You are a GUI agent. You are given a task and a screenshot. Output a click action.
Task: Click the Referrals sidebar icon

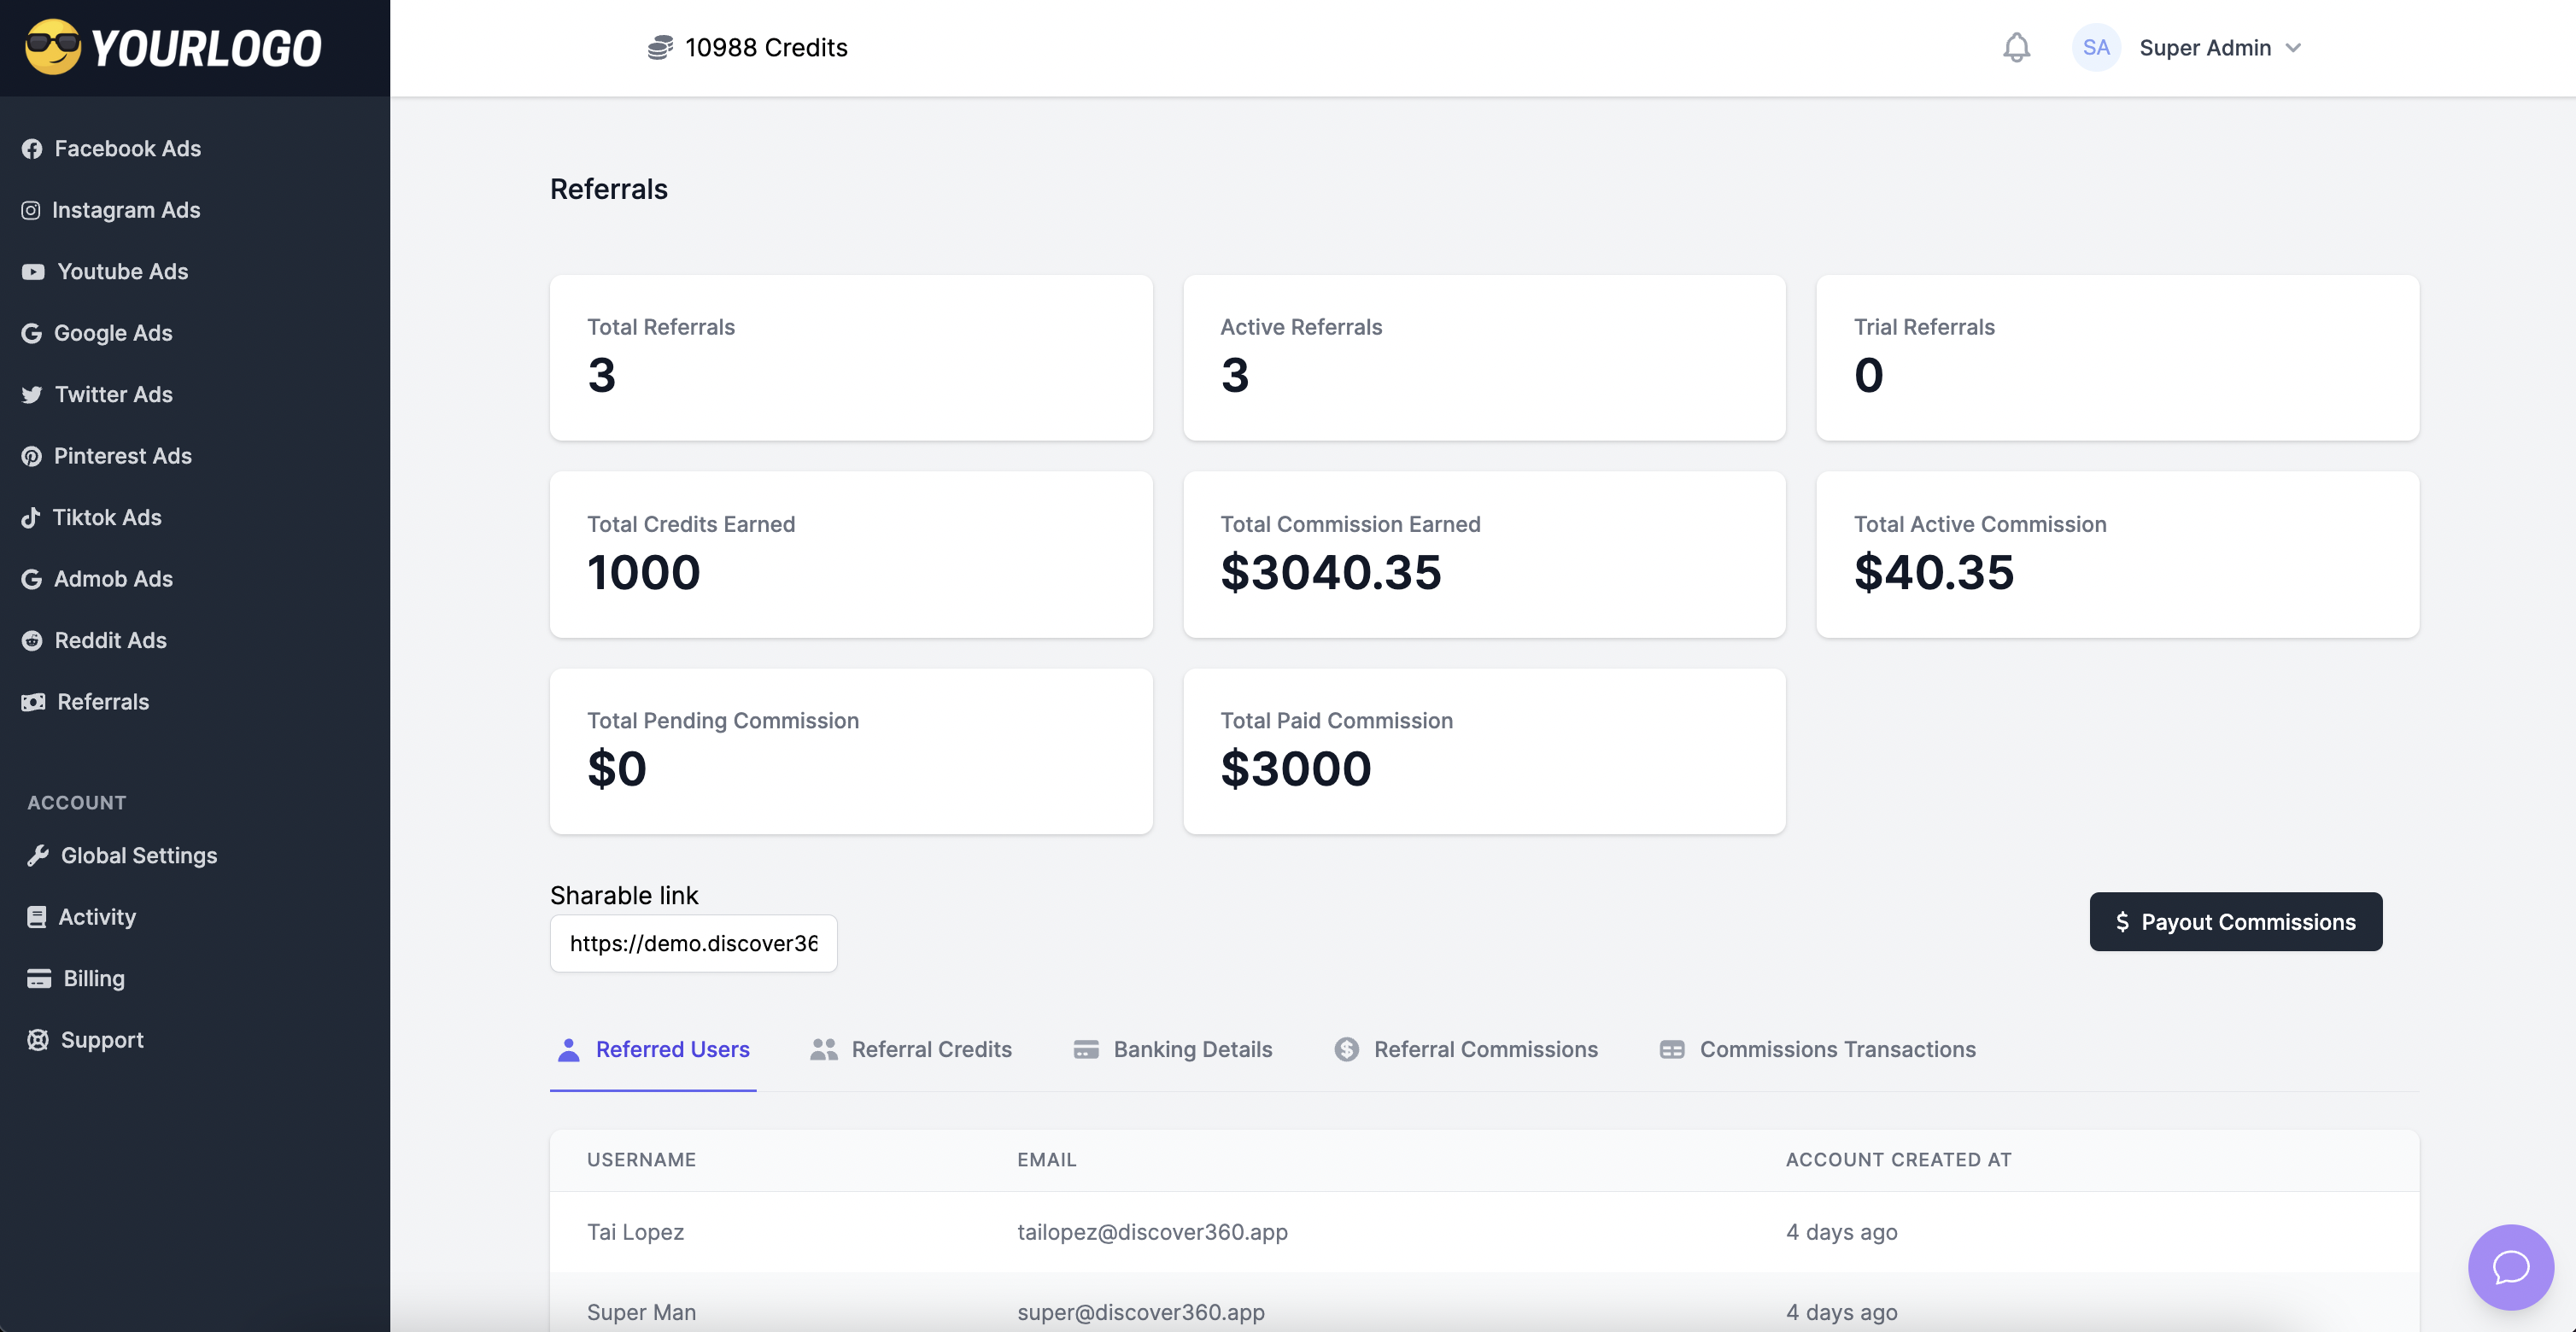click(31, 702)
